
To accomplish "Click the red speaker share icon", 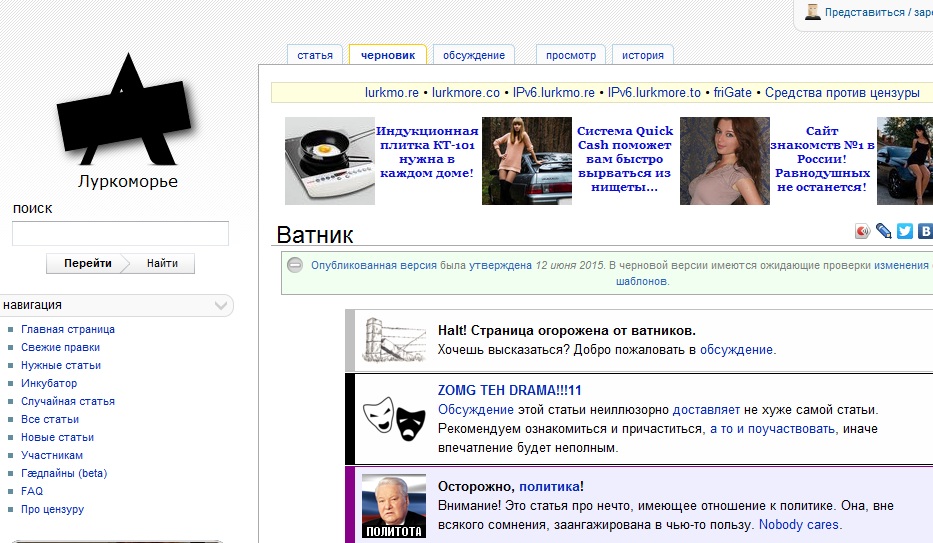I will coord(863,231).
